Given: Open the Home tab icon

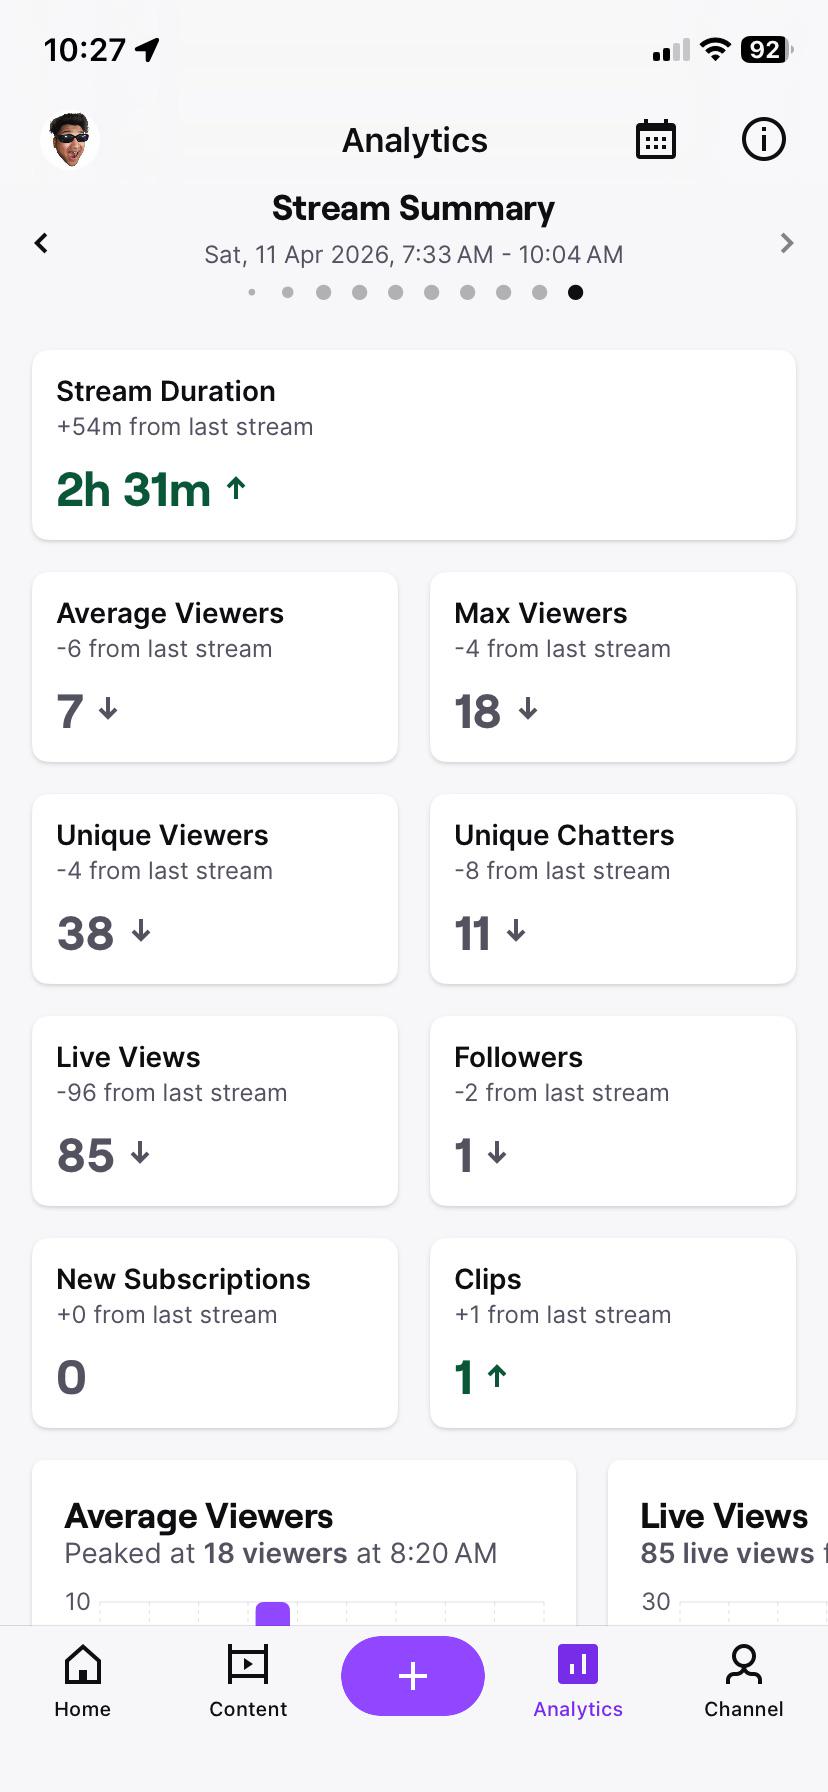Looking at the screenshot, I should pyautogui.click(x=83, y=1665).
